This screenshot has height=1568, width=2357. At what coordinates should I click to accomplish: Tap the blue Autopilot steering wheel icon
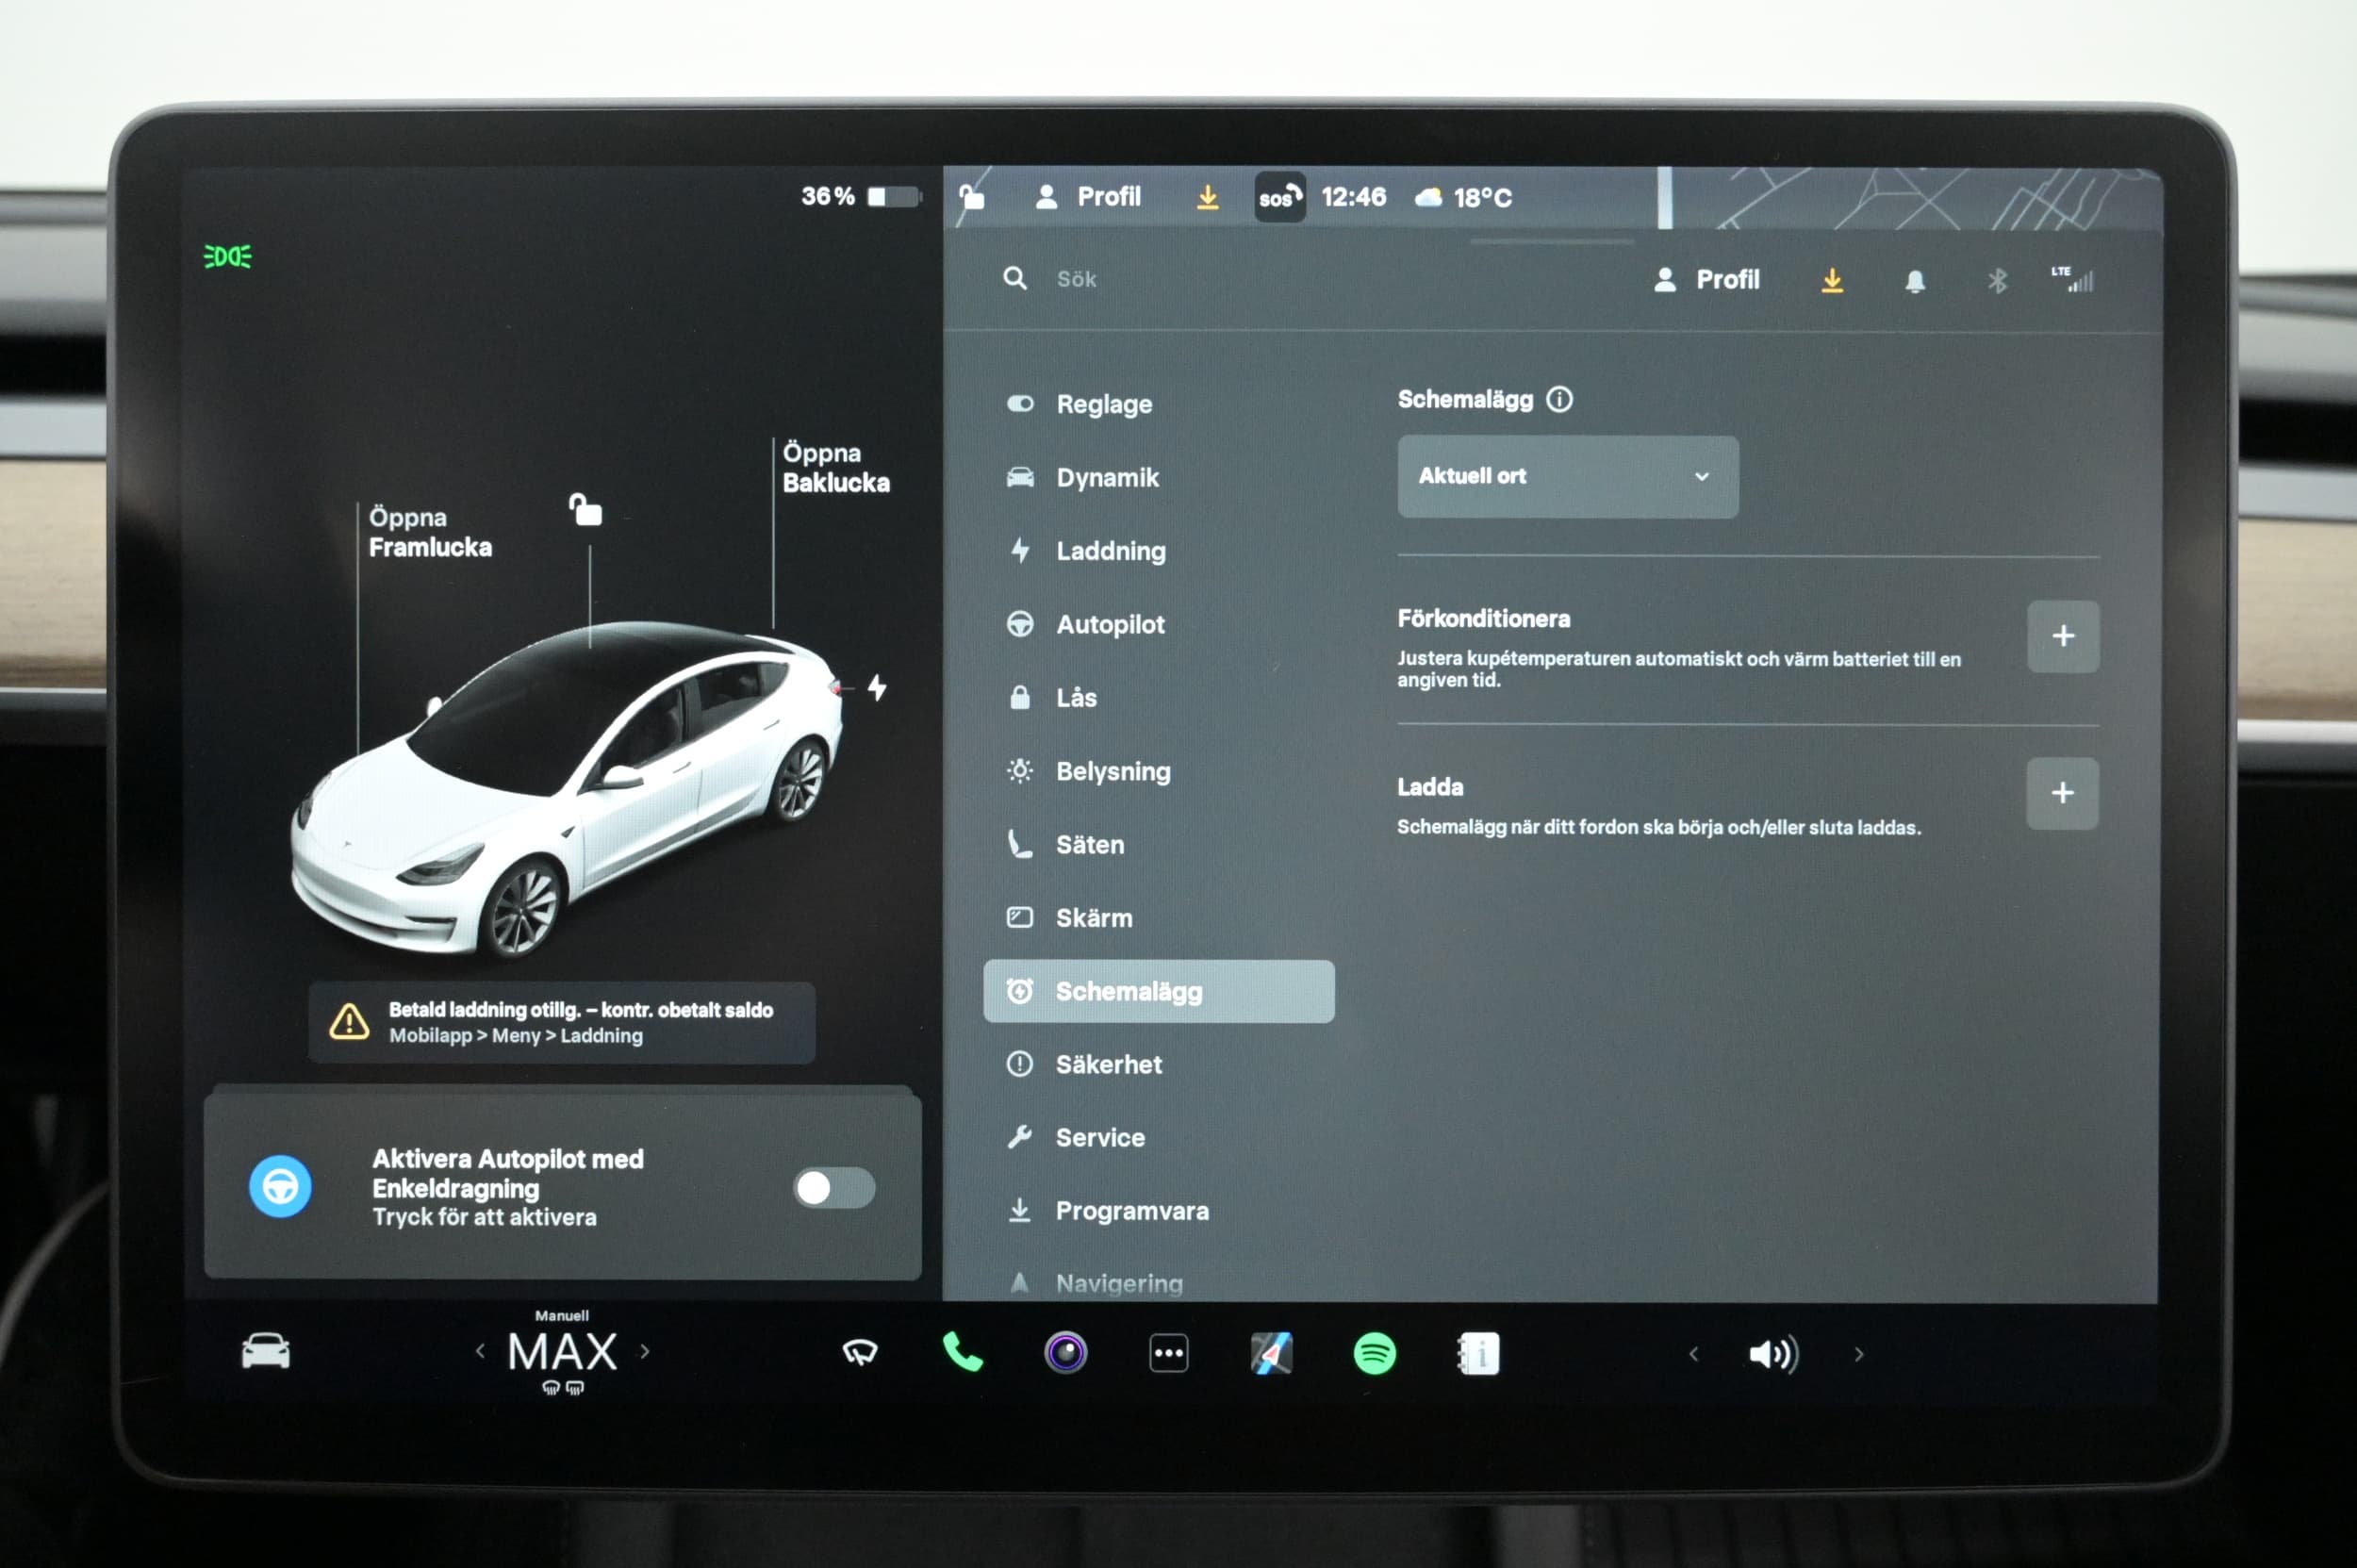[280, 1186]
